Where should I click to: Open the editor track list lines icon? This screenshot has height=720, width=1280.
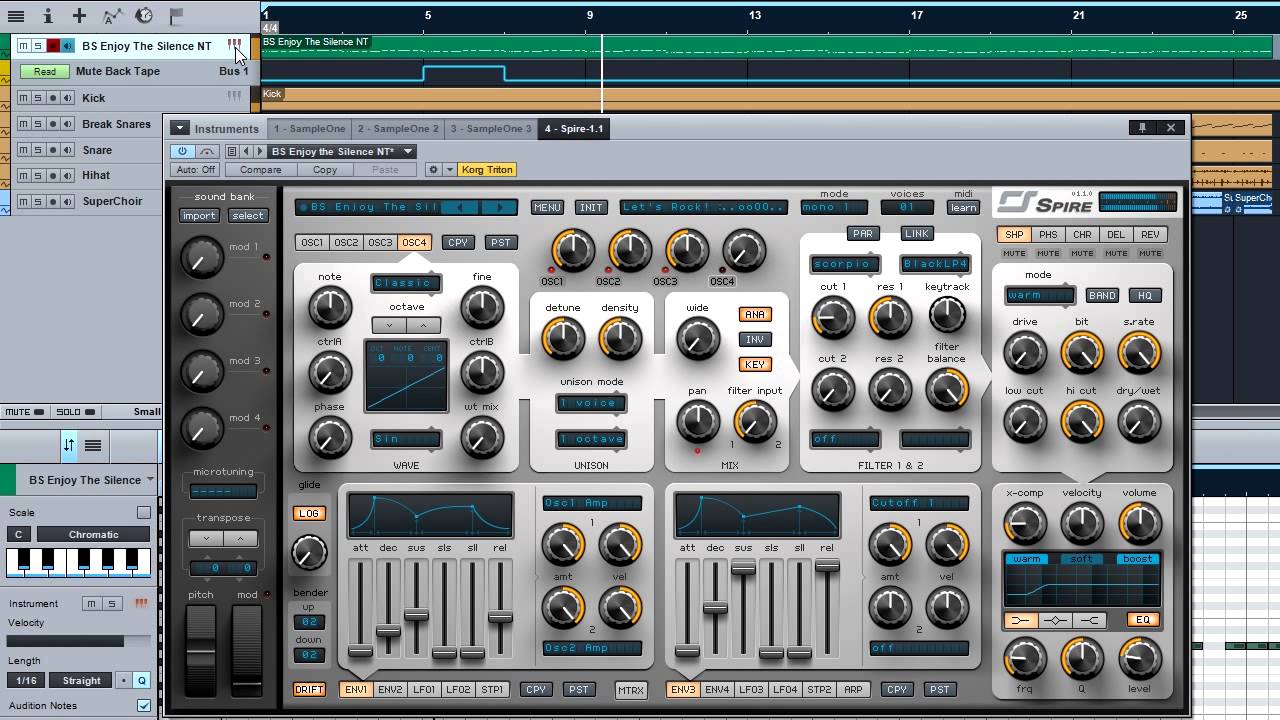point(93,445)
